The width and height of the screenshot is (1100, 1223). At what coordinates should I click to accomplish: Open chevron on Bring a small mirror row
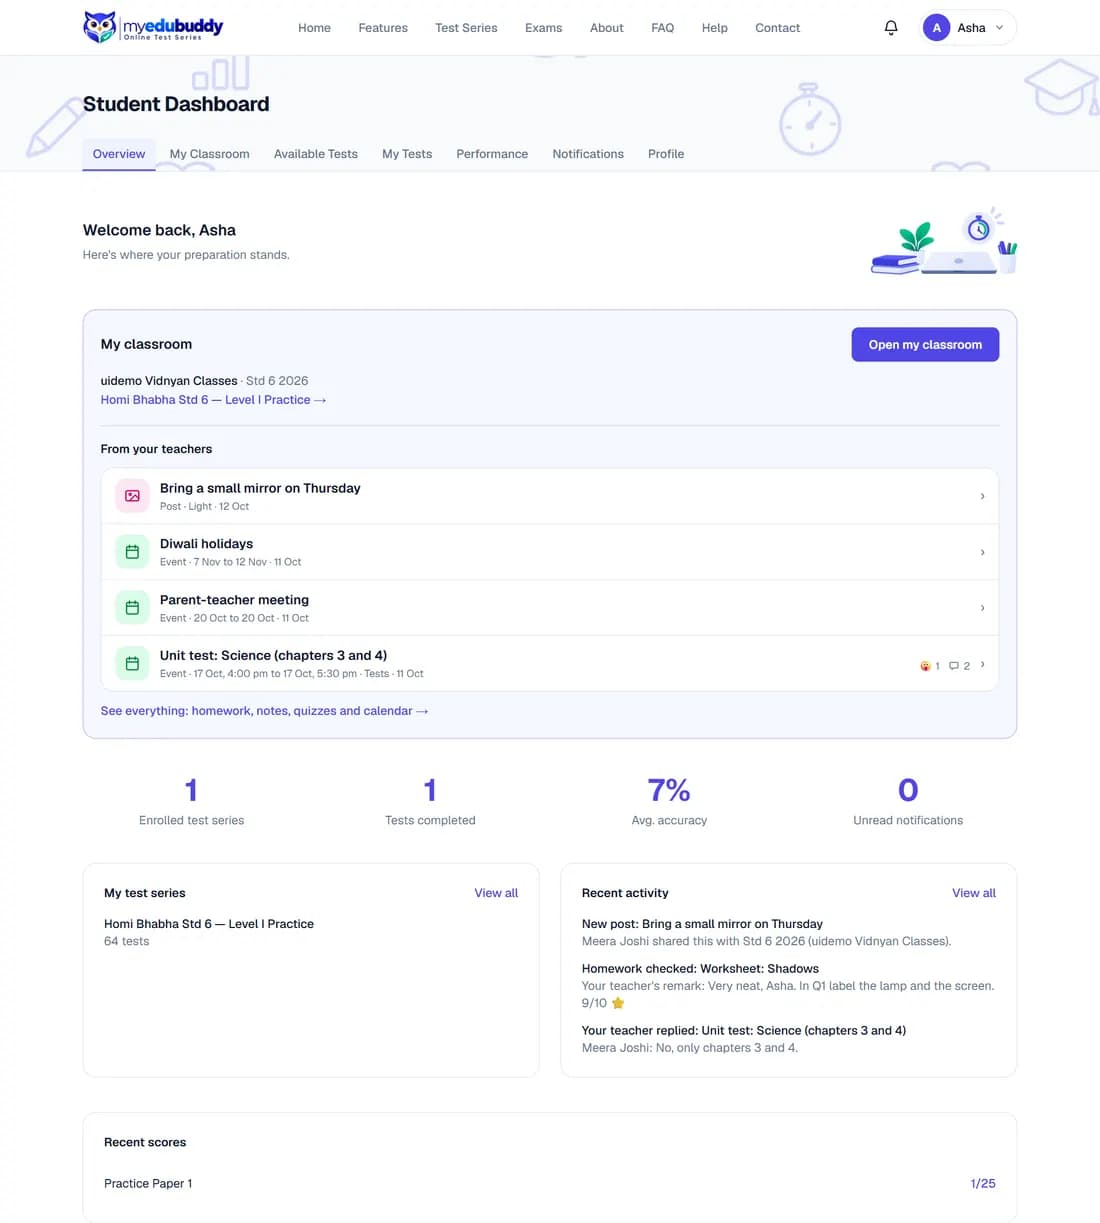982,496
